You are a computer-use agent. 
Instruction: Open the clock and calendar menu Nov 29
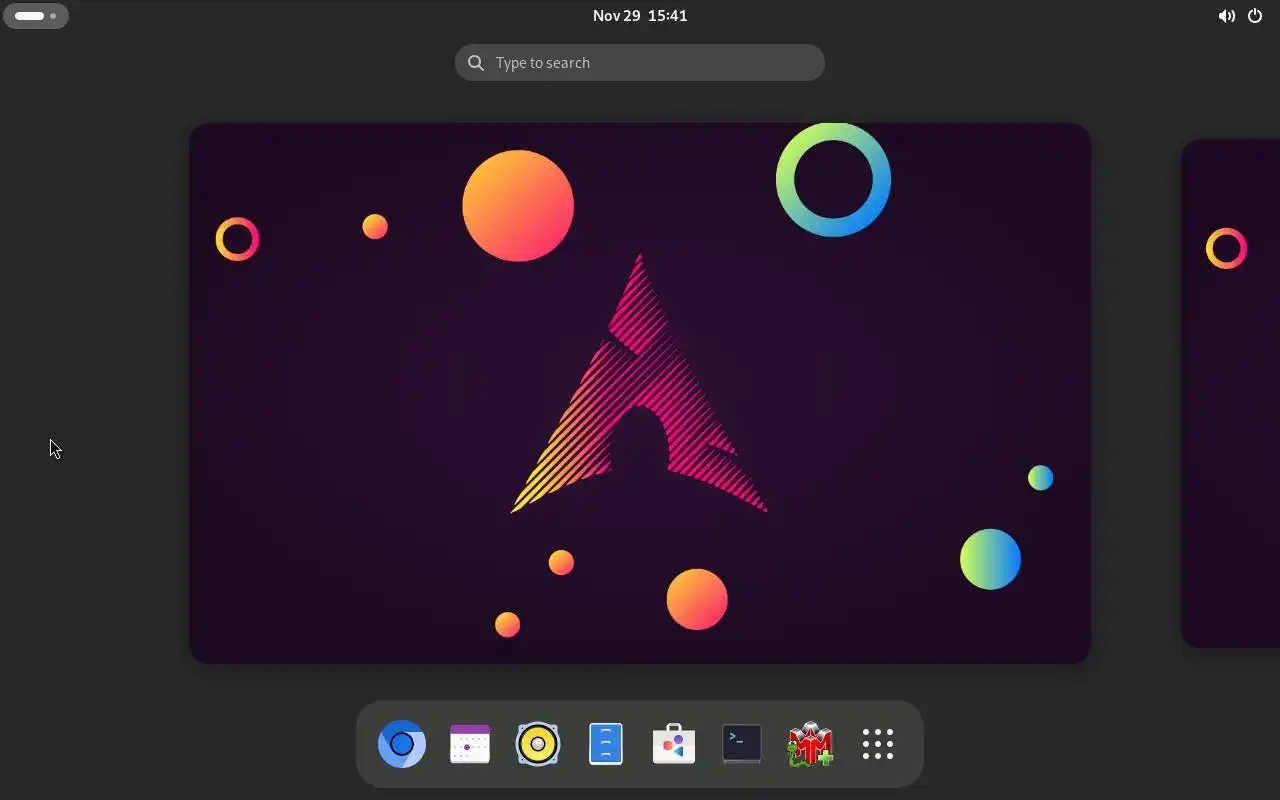pos(640,15)
